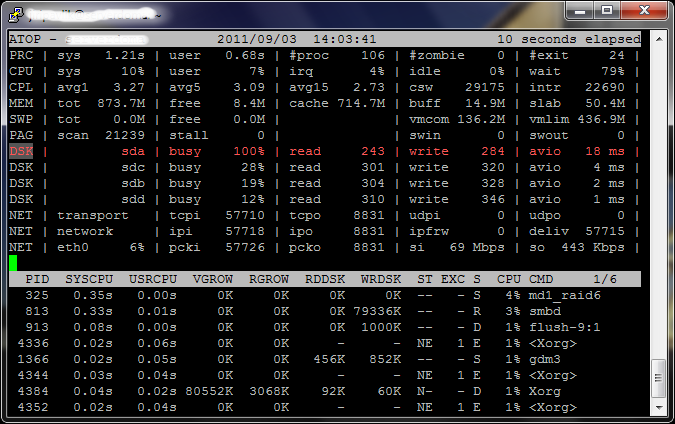Screen dimensions: 675x424
Task: Maximize the terminal window
Action: pos(607,10)
